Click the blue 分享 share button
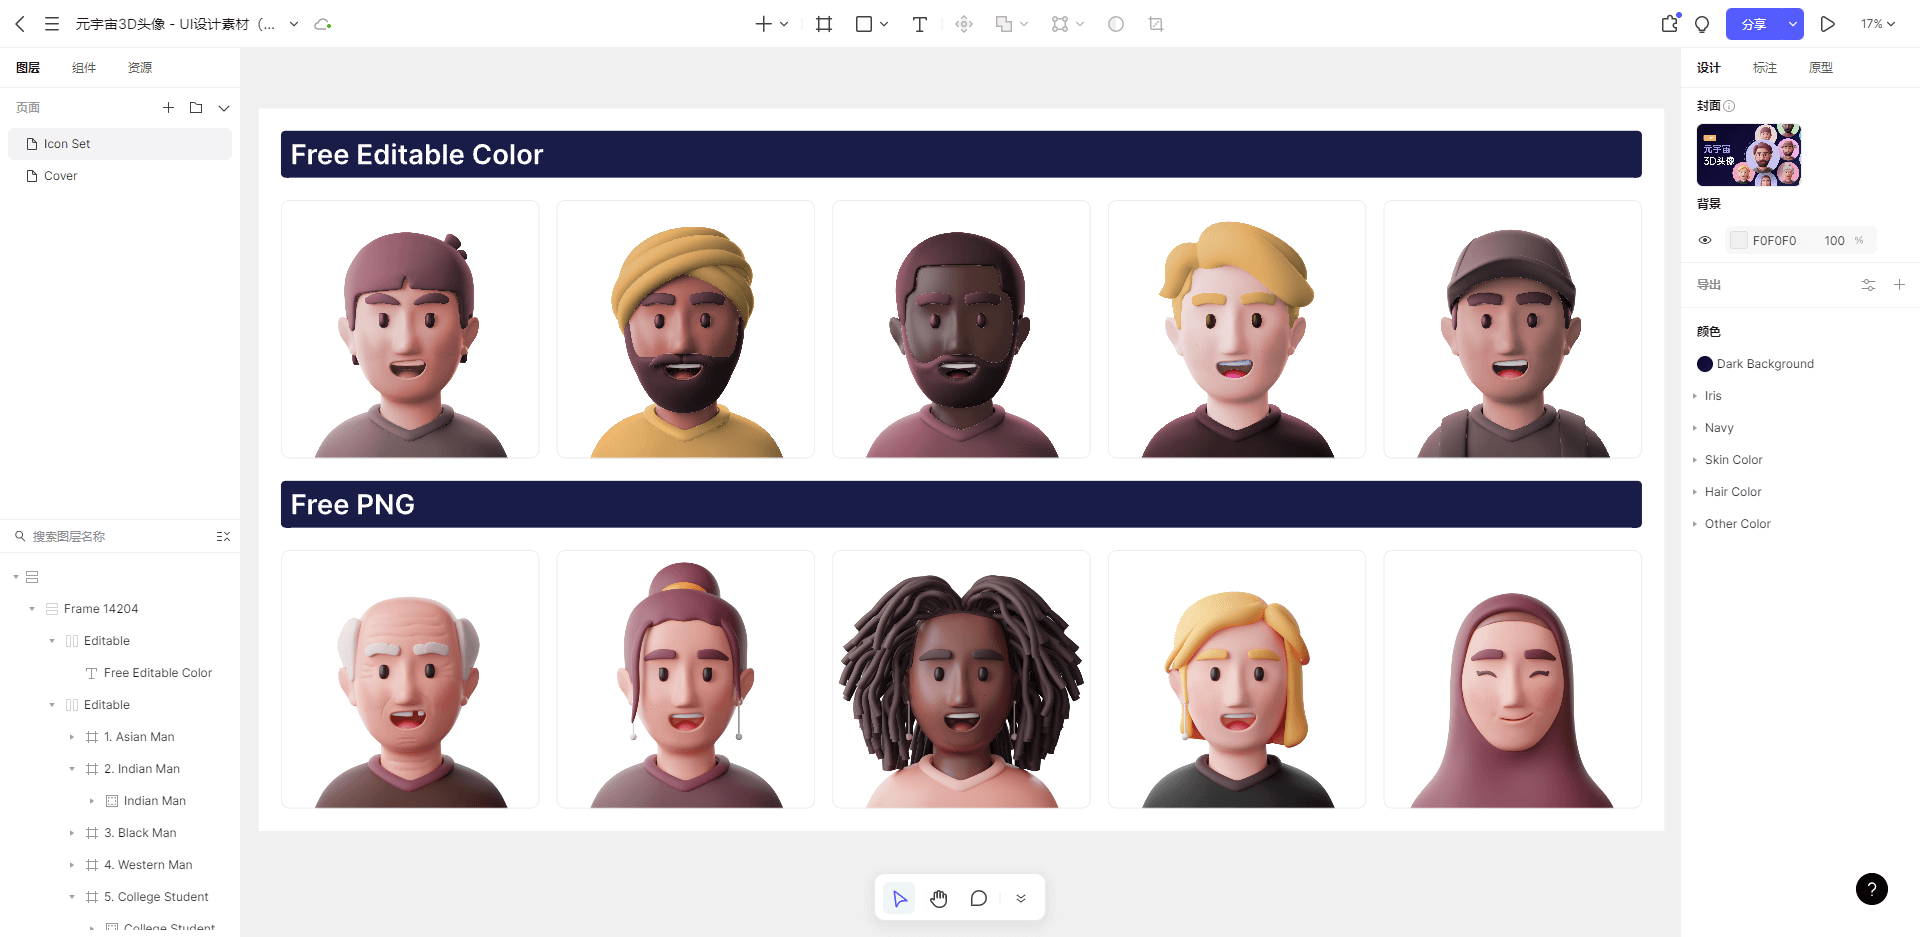 1754,24
